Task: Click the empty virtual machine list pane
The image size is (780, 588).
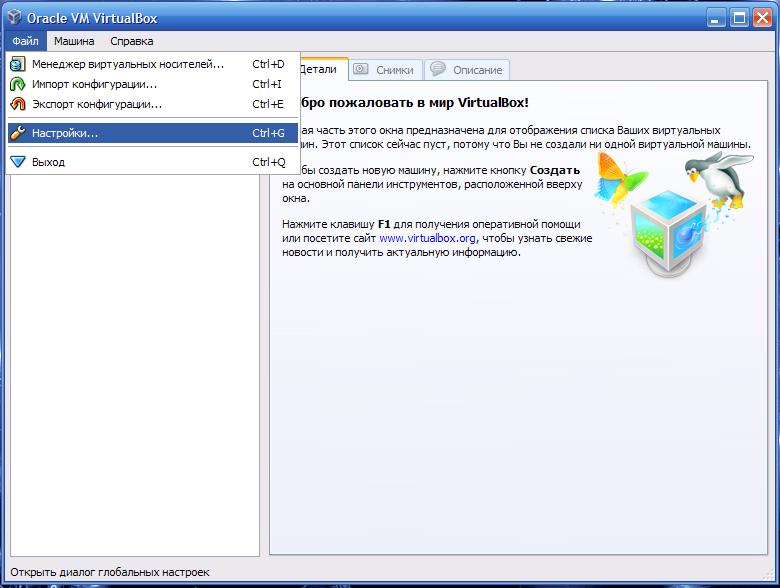Action: point(135,365)
